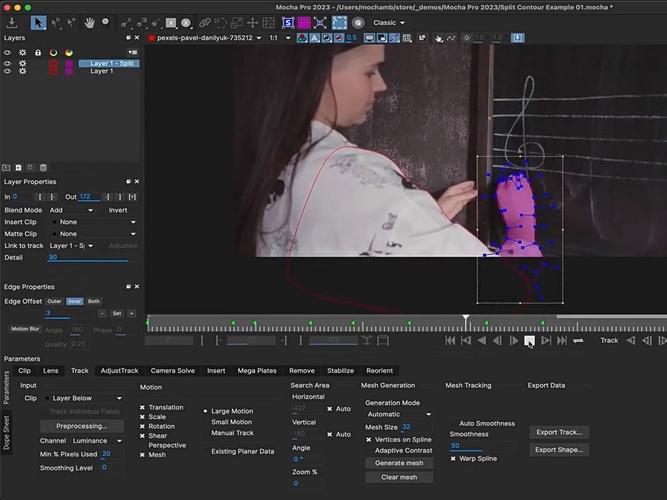Click the Clear mesh button
Image resolution: width=667 pixels, height=500 pixels.
tap(399, 477)
